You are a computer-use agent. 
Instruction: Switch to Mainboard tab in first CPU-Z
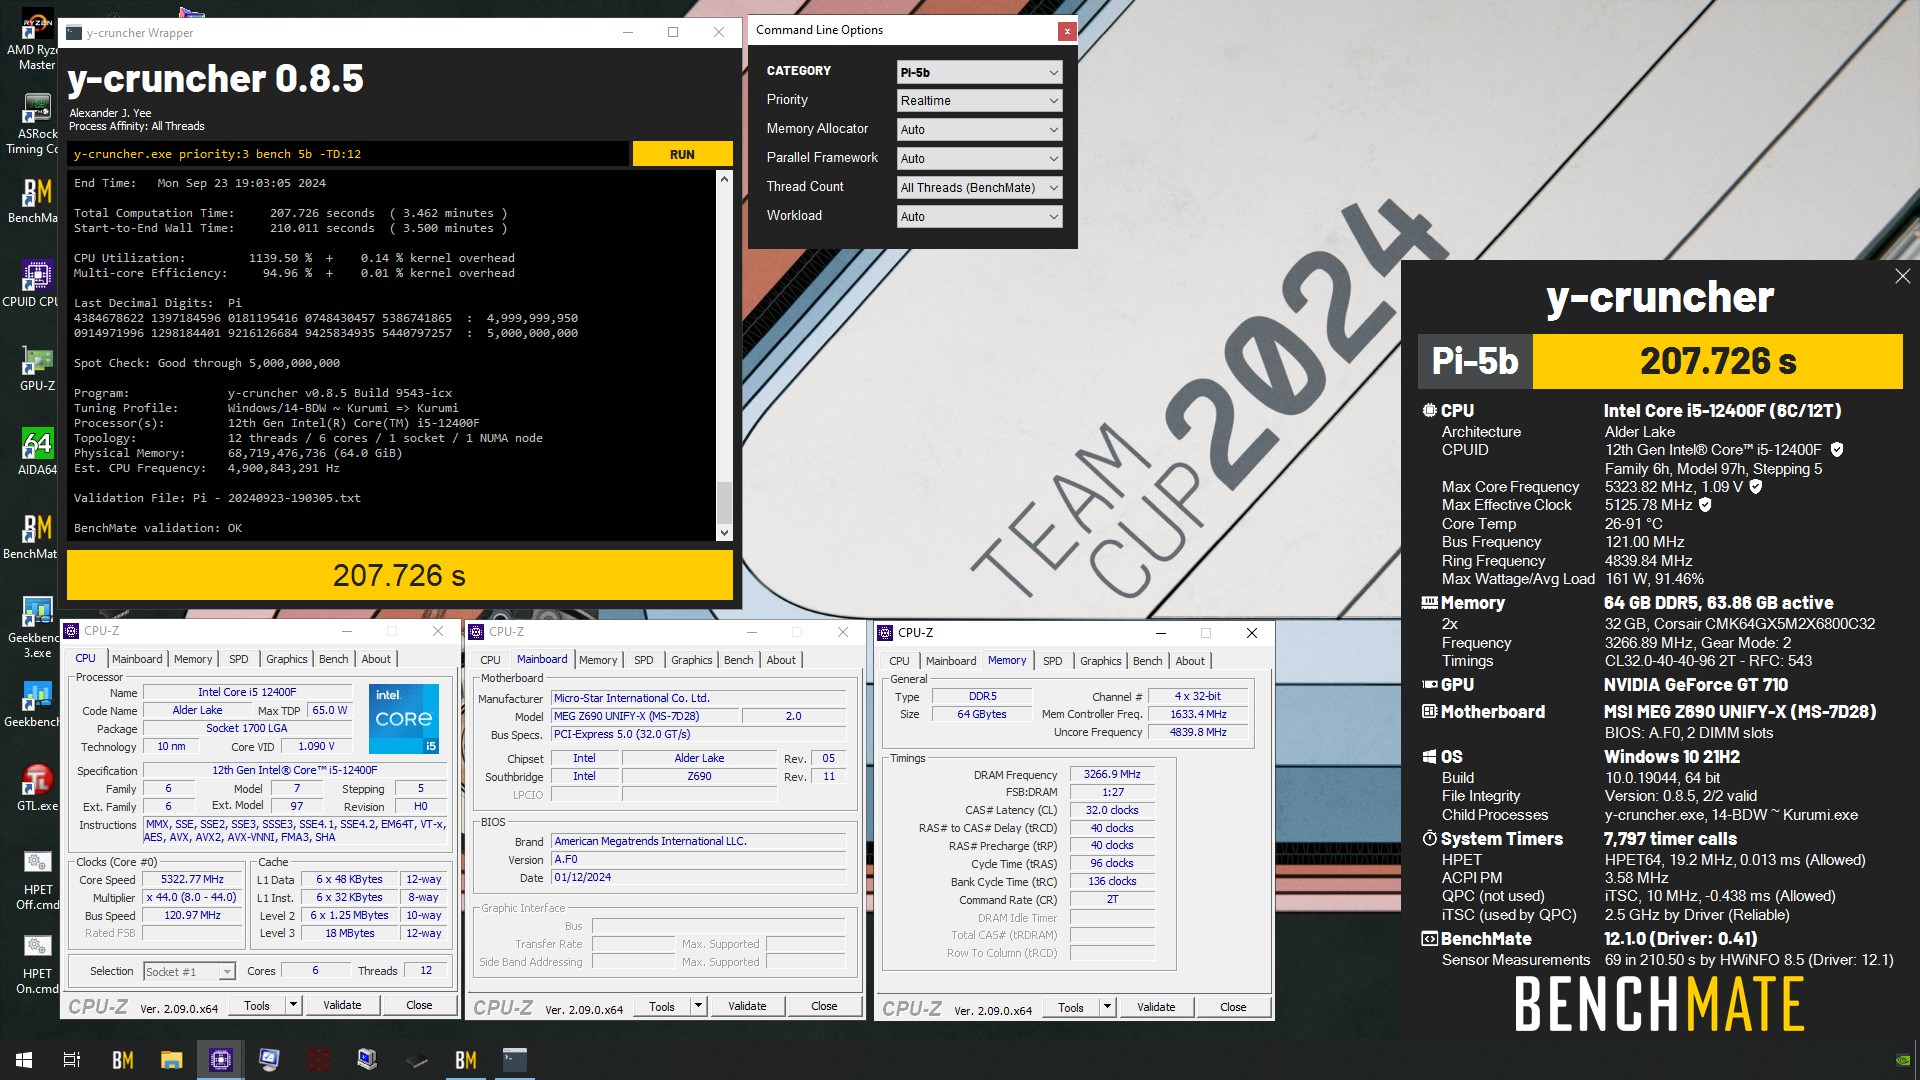tap(137, 659)
